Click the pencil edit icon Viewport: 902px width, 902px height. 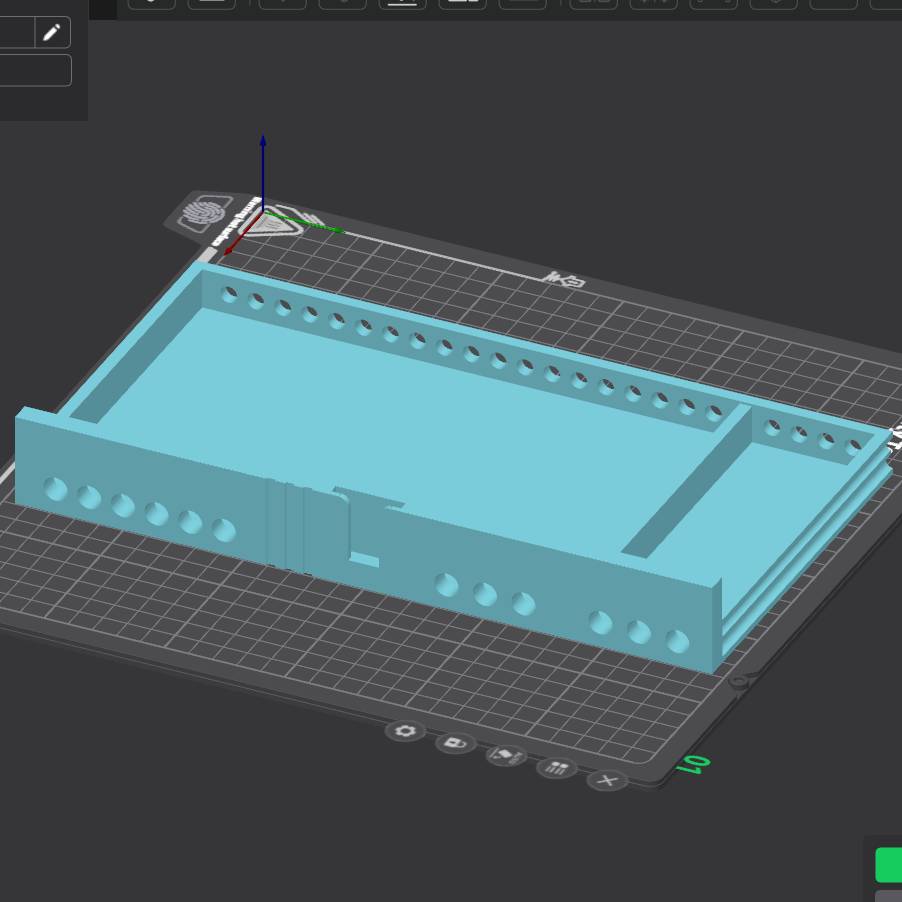pos(52,32)
